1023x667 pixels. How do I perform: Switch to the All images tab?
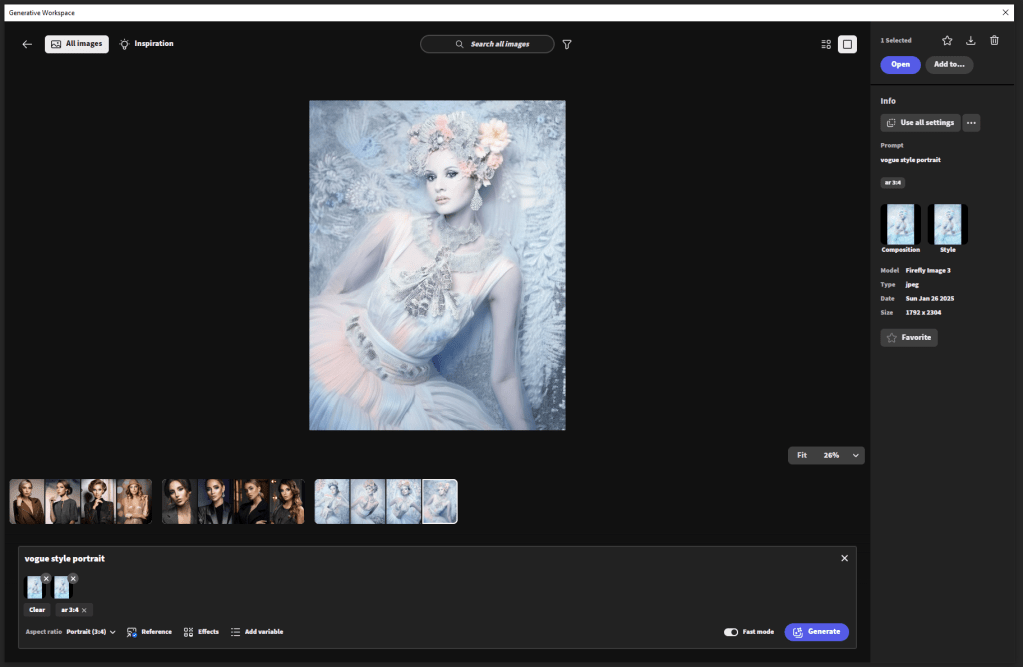pyautogui.click(x=76, y=44)
